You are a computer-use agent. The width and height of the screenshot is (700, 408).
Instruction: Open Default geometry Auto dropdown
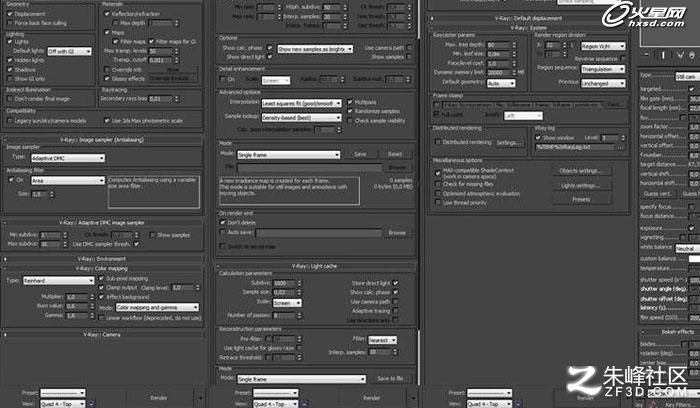coord(501,83)
